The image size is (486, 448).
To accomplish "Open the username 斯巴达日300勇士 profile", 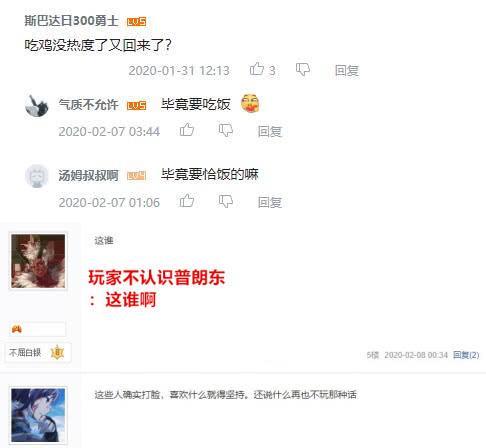I will point(71,21).
